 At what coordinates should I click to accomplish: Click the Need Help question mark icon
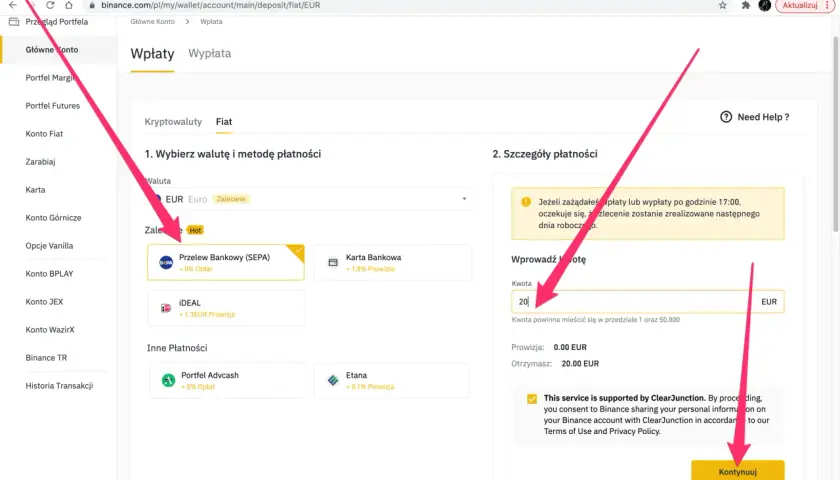point(726,117)
